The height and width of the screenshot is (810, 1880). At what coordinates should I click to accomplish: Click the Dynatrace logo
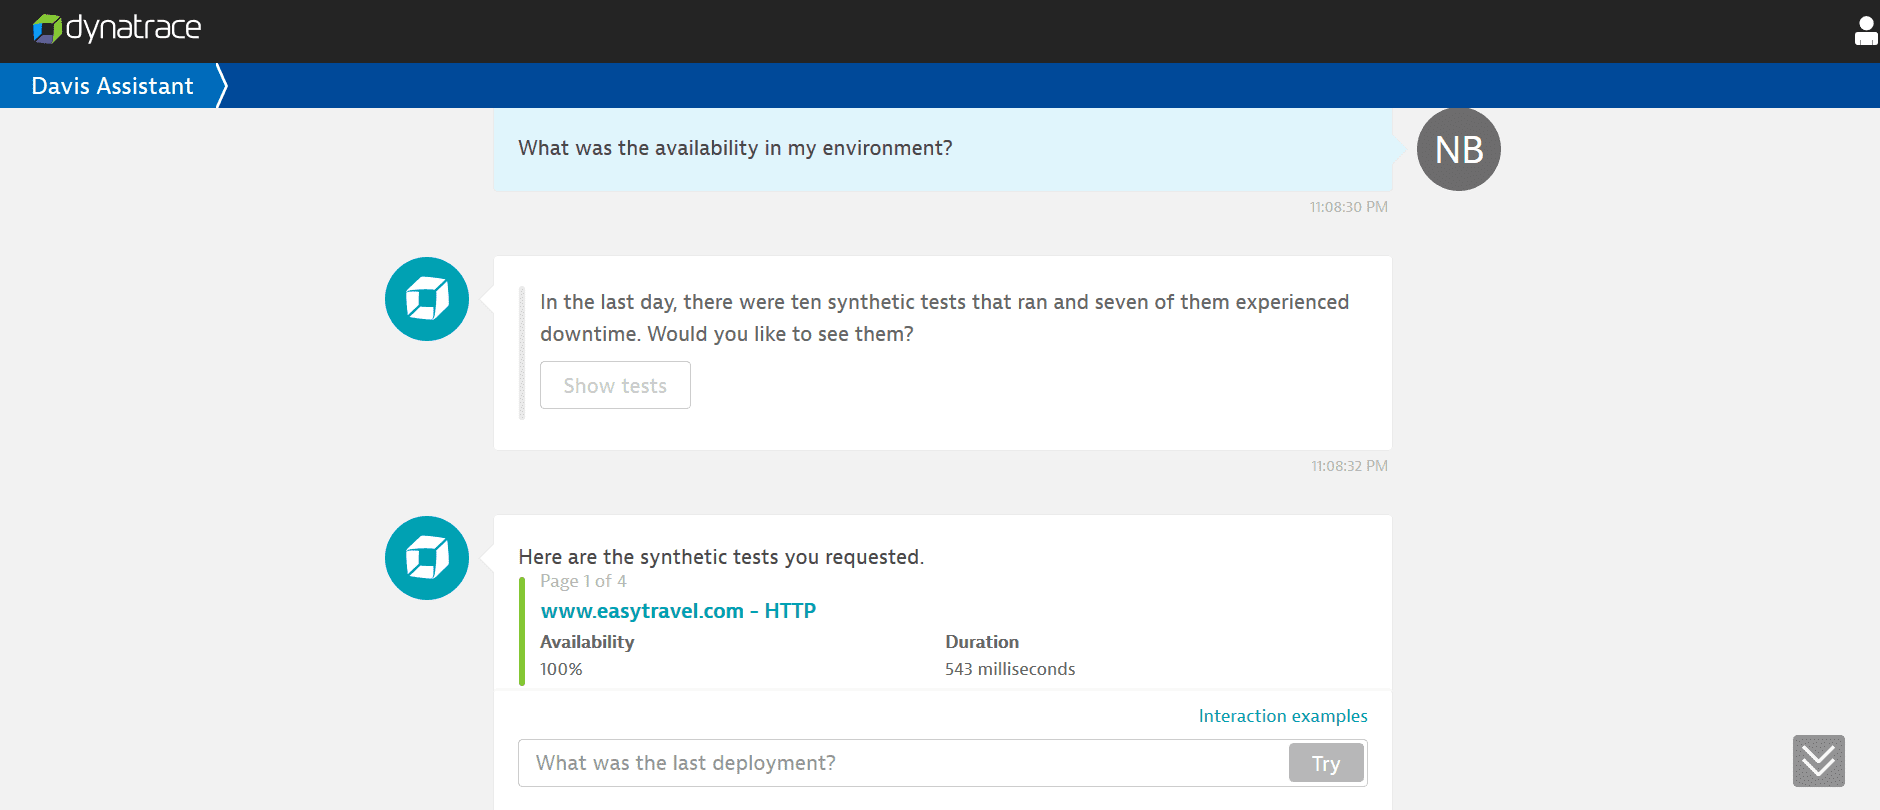click(117, 28)
